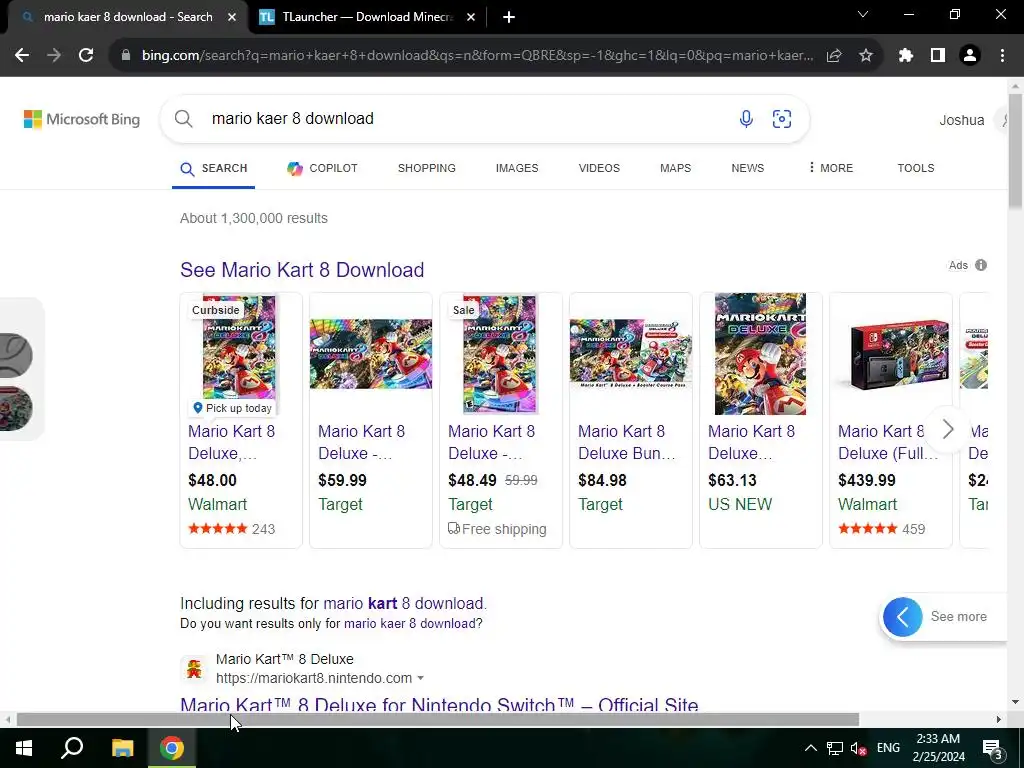This screenshot has width=1024, height=768.
Task: Open a new browser tab
Action: tap(509, 17)
